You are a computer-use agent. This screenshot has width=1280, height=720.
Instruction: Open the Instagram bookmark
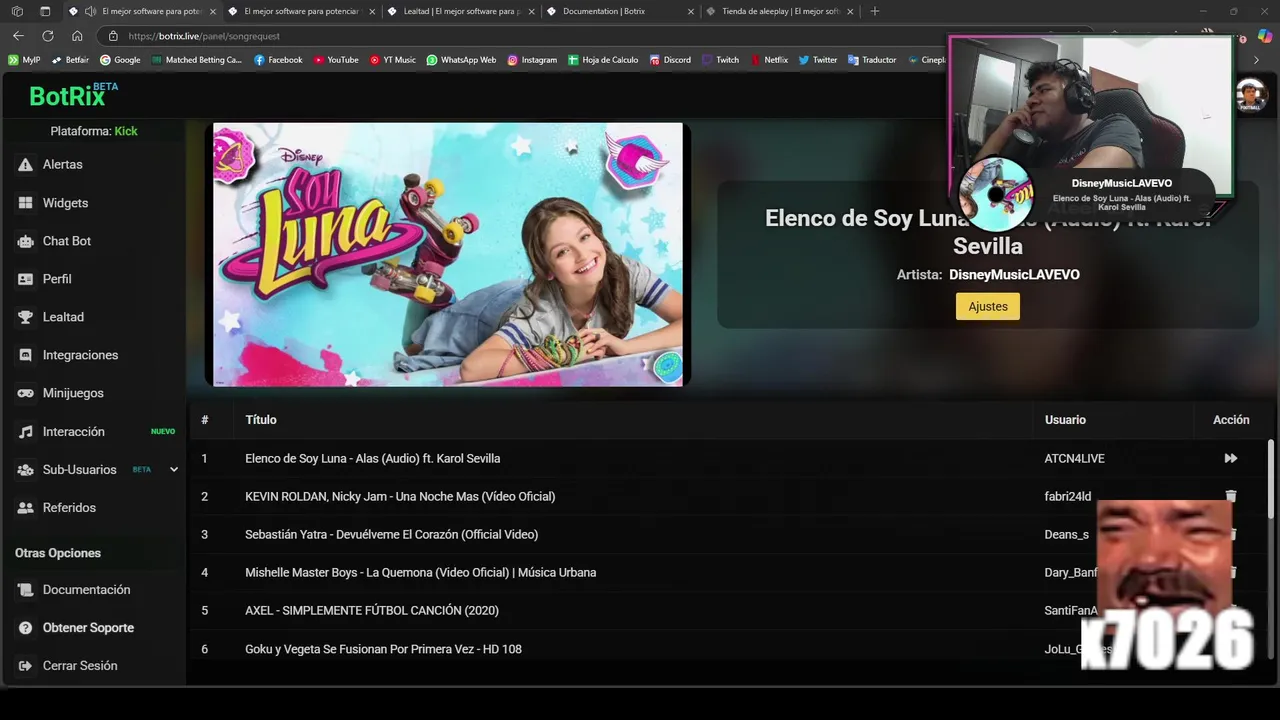coord(532,60)
